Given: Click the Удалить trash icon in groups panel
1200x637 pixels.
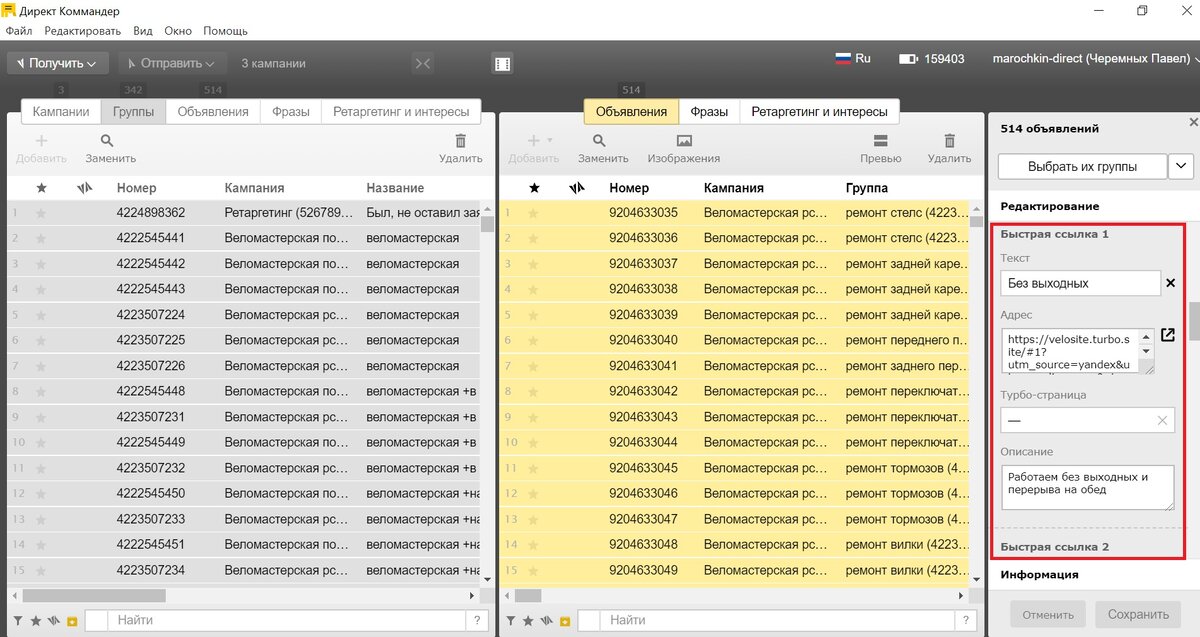Looking at the screenshot, I should point(460,141).
